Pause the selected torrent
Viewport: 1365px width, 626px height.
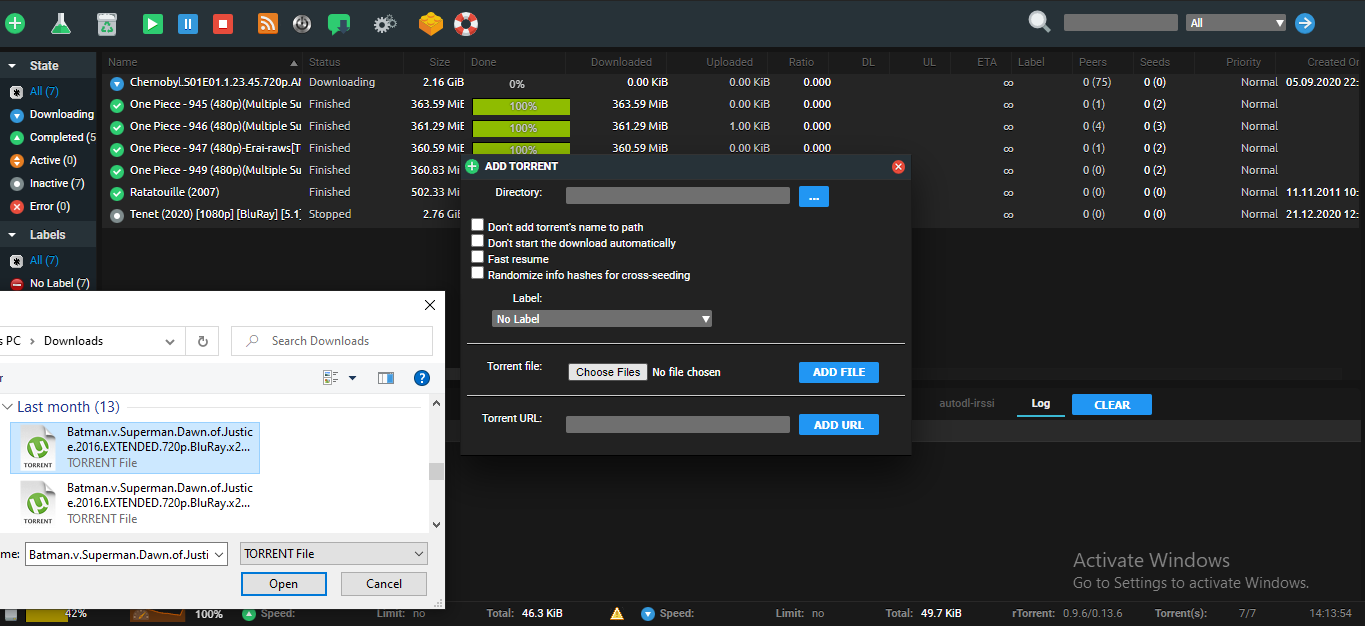pos(188,22)
